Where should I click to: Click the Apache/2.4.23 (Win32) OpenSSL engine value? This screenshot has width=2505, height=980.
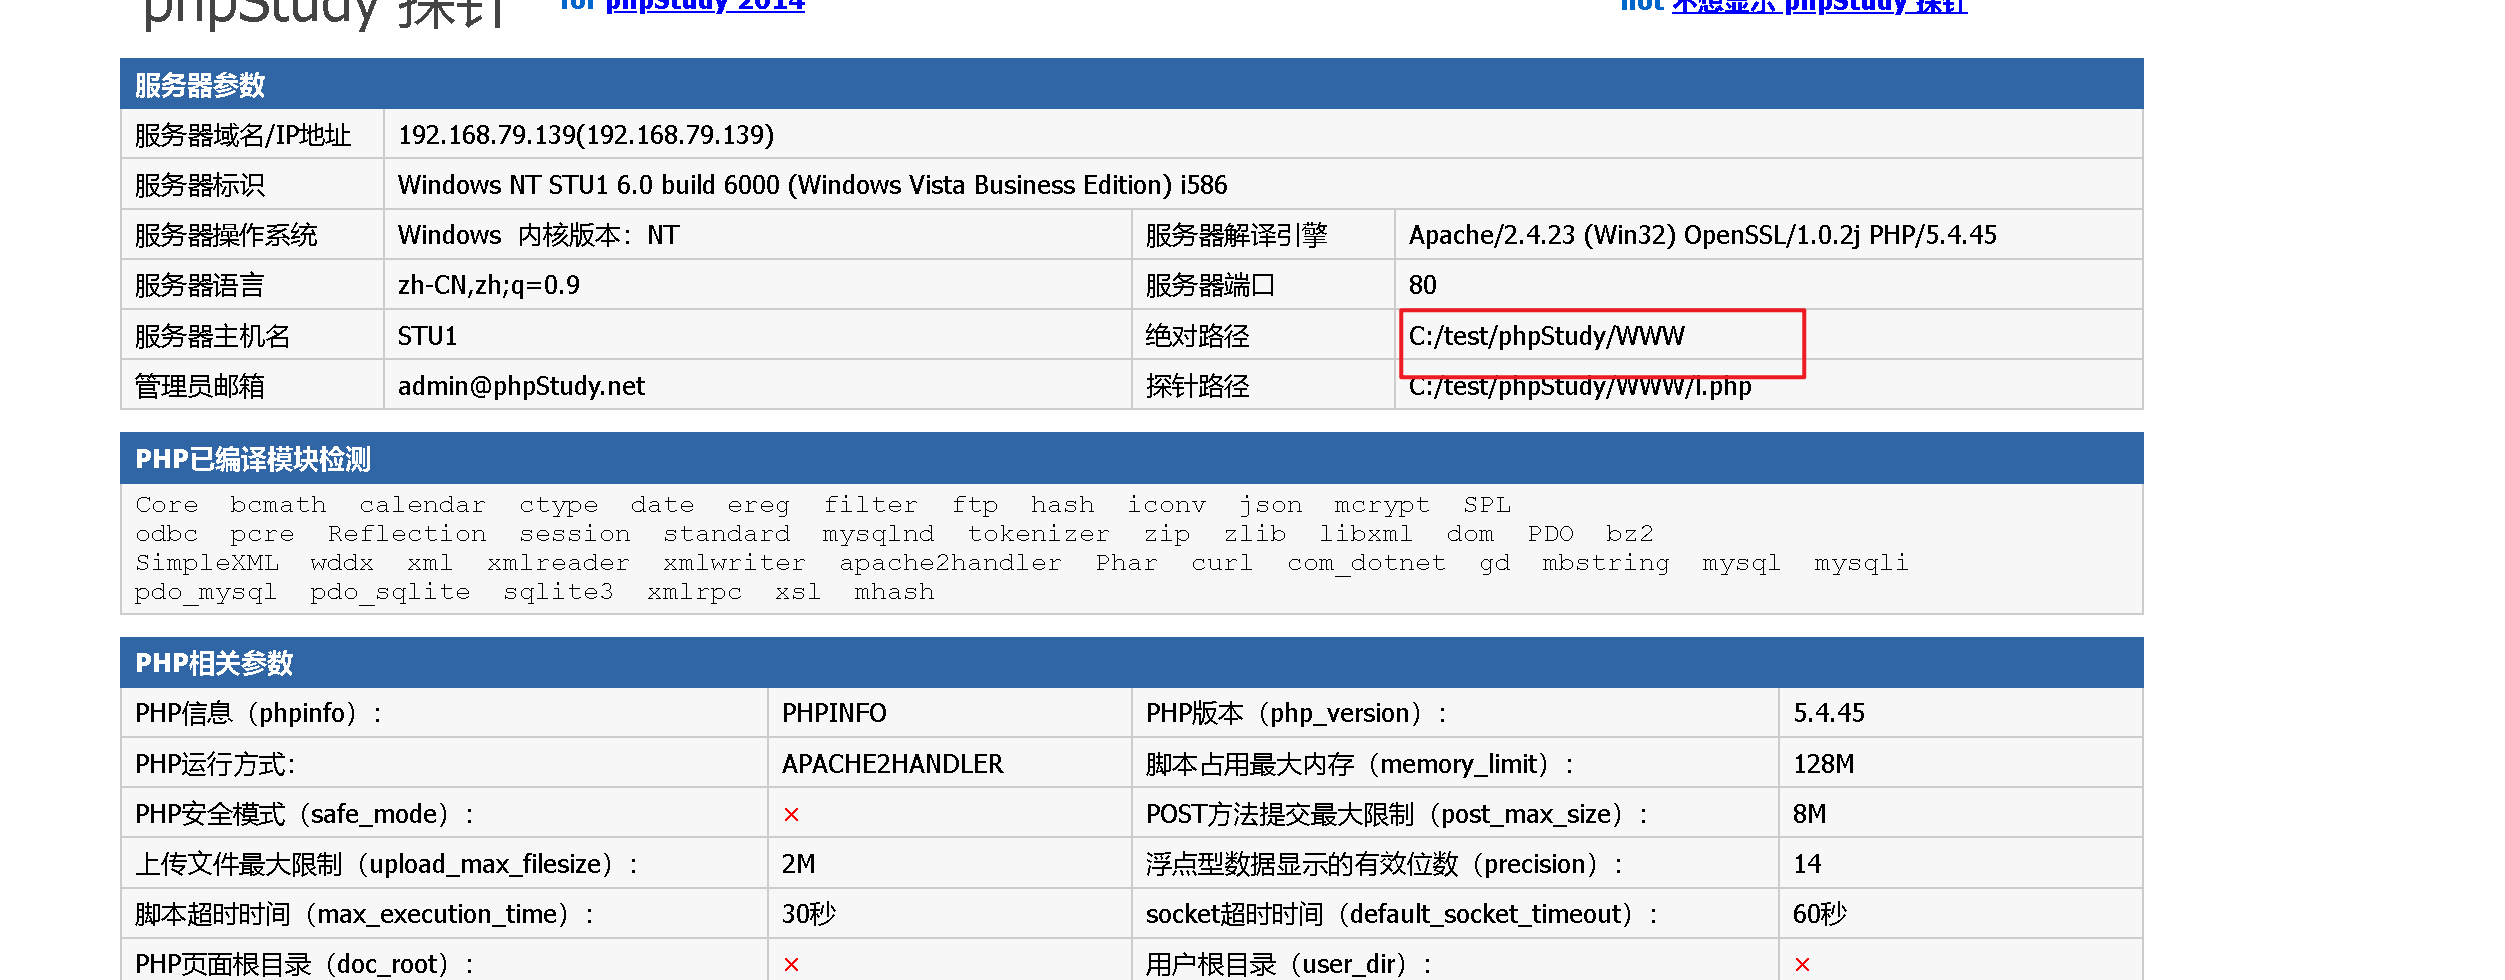pos(1702,235)
